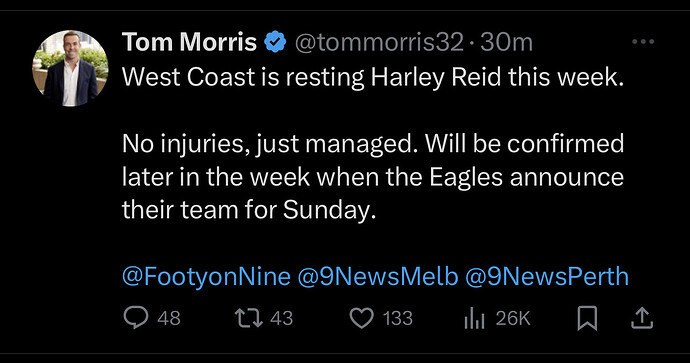Open the Tom Morris display name

point(189,42)
